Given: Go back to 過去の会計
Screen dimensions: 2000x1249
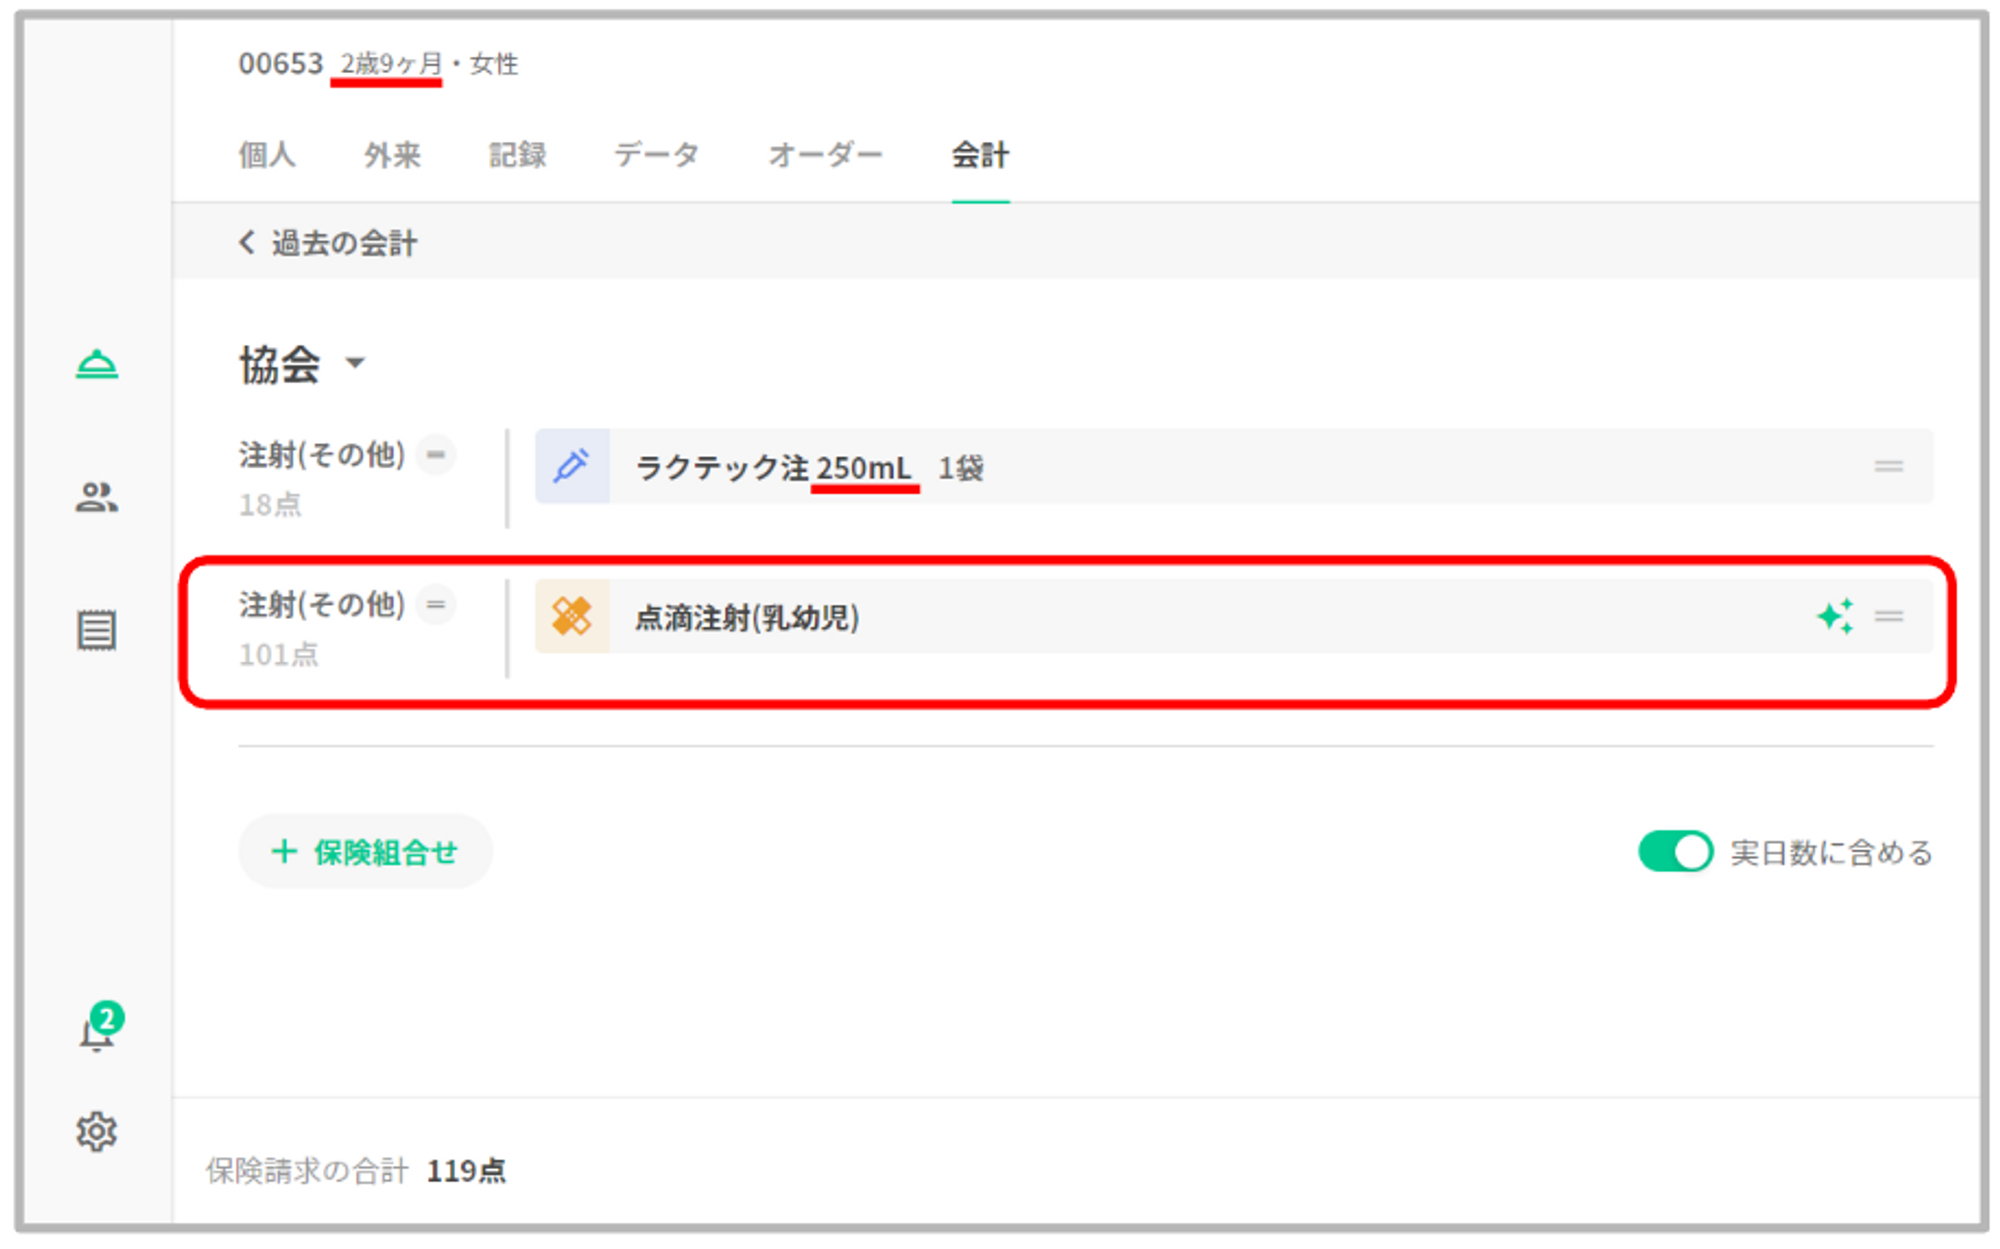Looking at the screenshot, I should pyautogui.click(x=328, y=243).
